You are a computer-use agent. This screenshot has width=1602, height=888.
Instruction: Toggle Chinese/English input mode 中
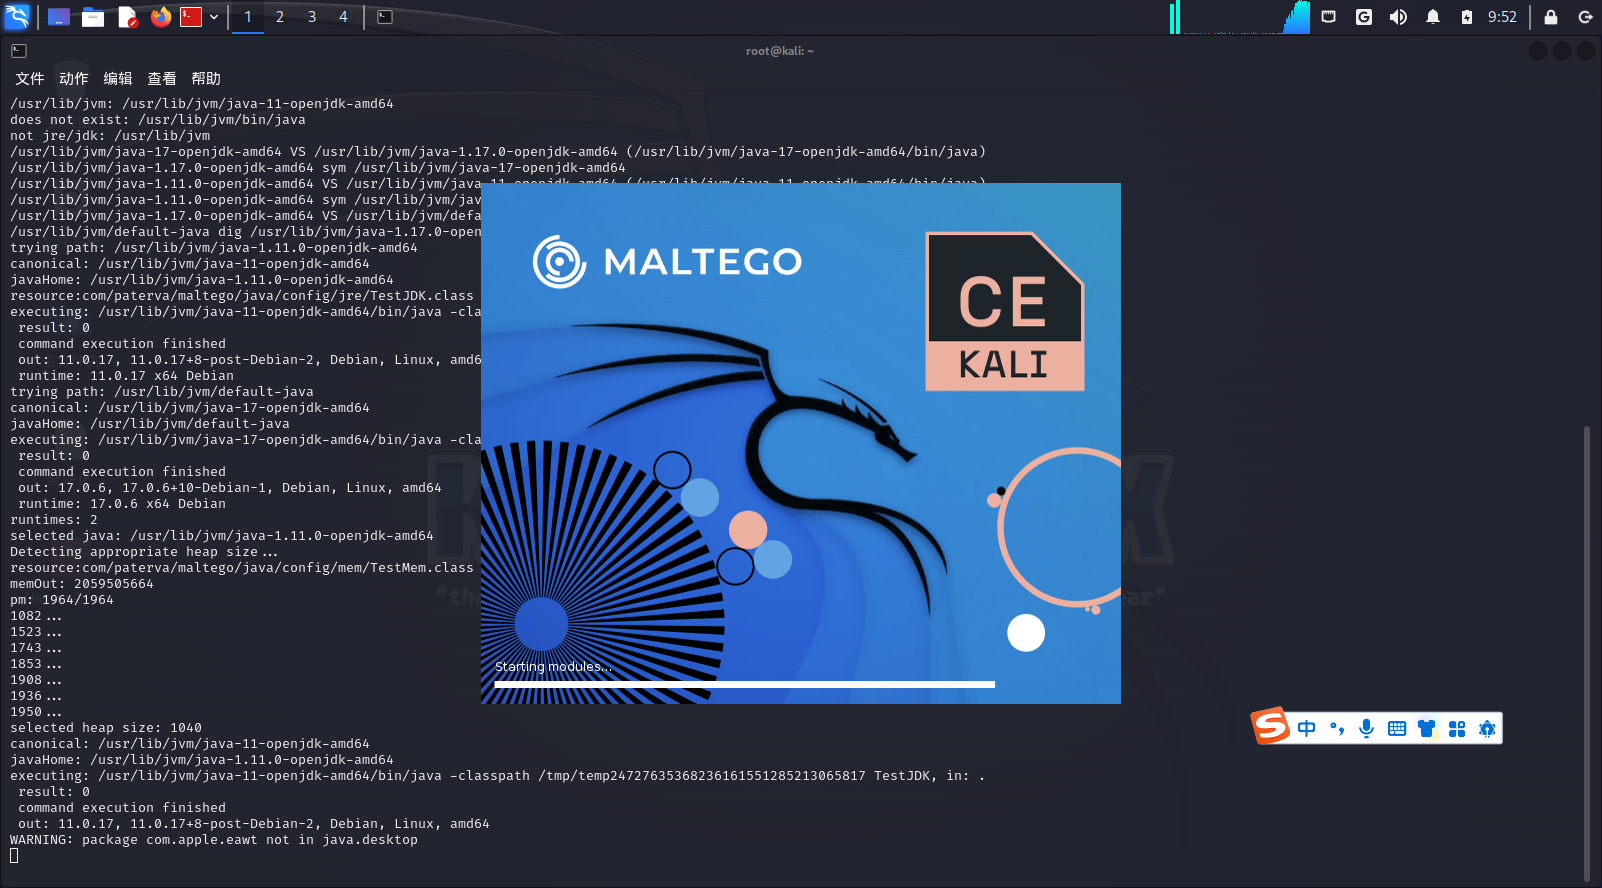point(1307,729)
